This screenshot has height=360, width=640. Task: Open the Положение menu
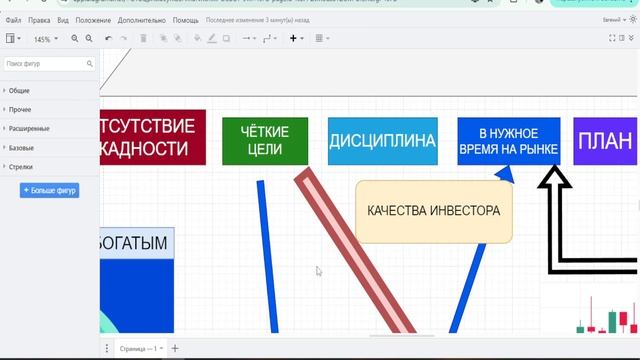click(x=93, y=20)
